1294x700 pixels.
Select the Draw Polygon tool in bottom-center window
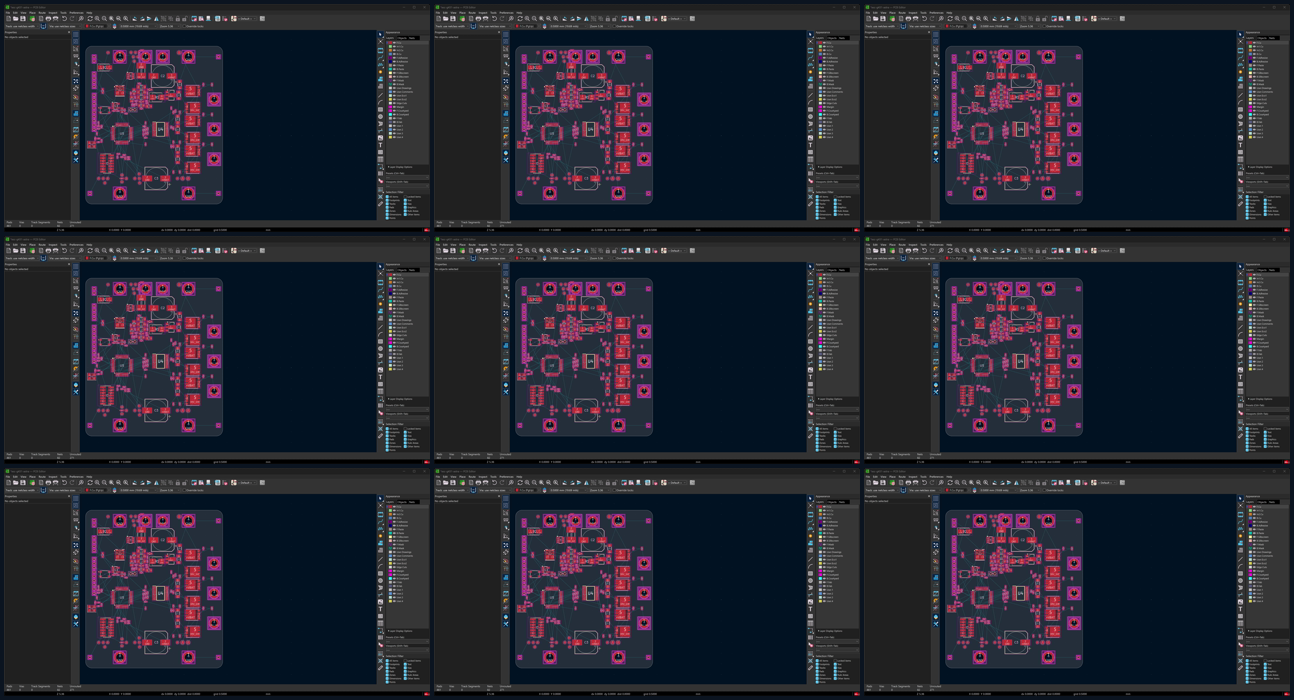(x=810, y=587)
